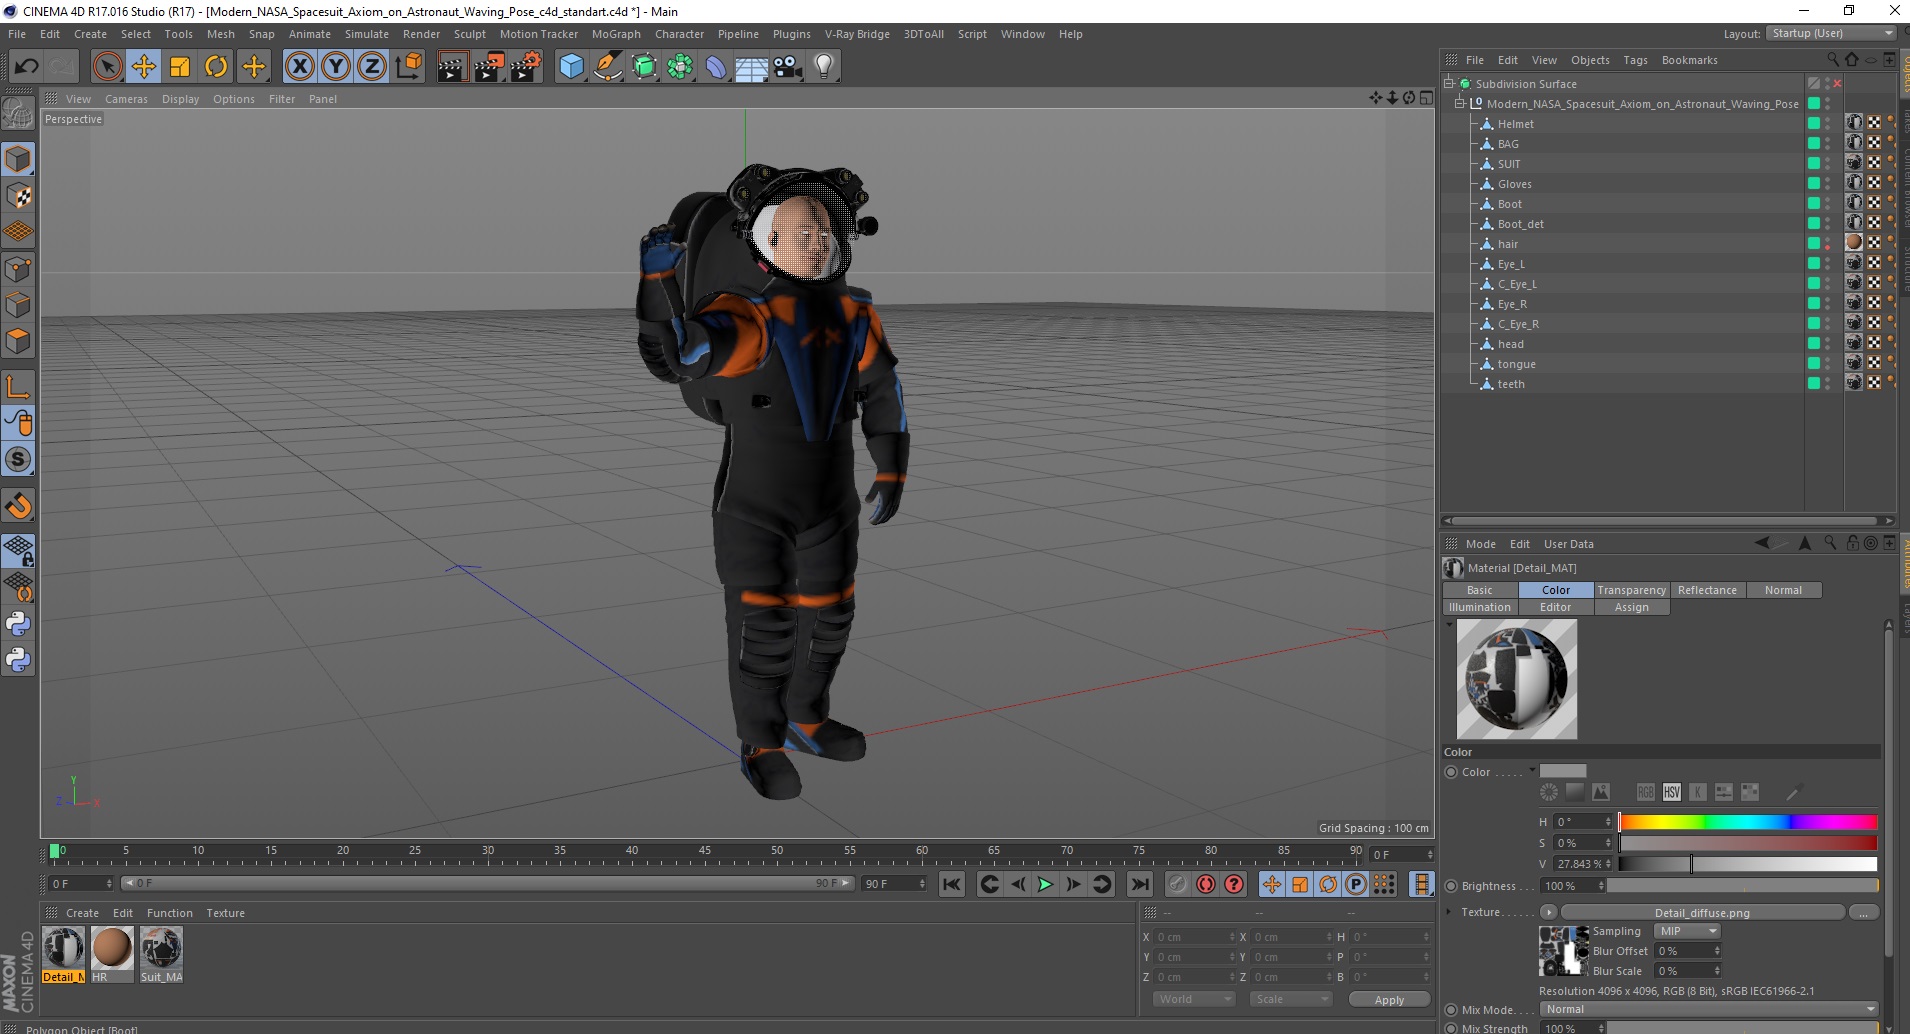1910x1034 pixels.
Task: Enable Points mode
Action: point(18,269)
